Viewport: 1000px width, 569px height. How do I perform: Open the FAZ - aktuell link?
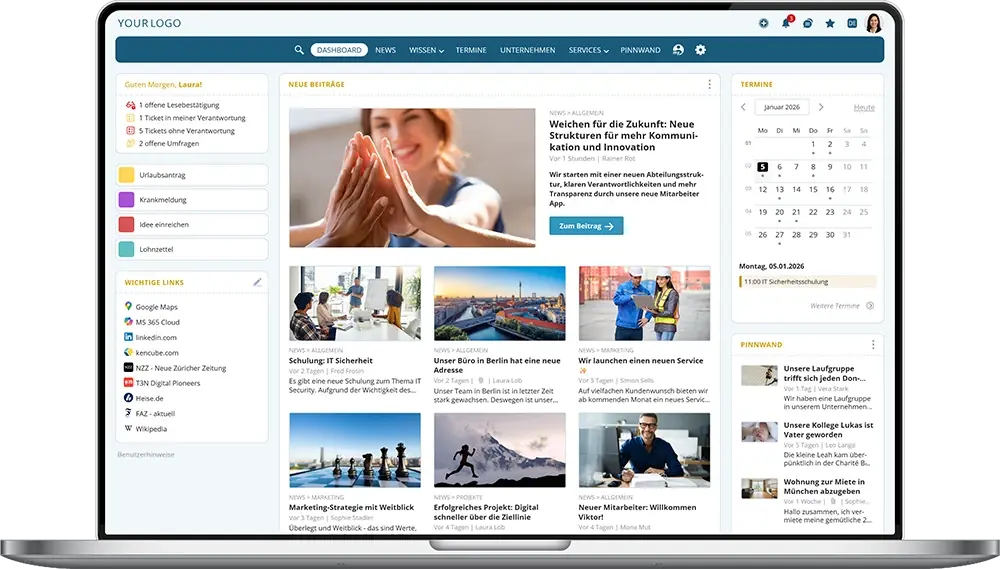pyautogui.click(x=155, y=413)
